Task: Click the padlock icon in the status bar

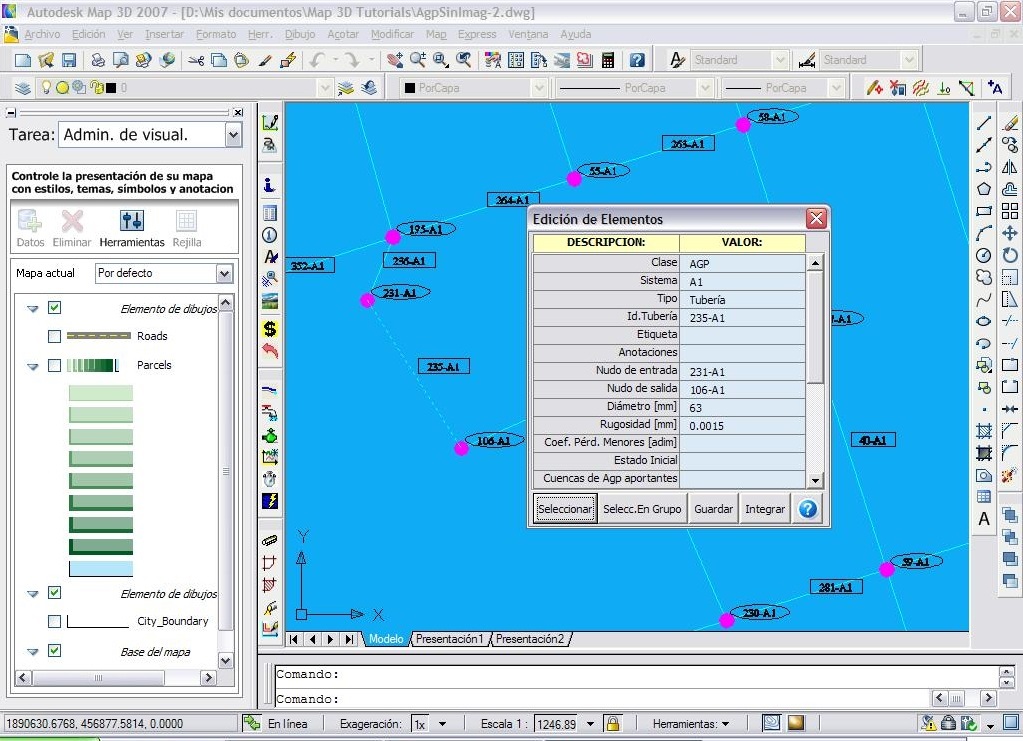Action: [x=612, y=723]
